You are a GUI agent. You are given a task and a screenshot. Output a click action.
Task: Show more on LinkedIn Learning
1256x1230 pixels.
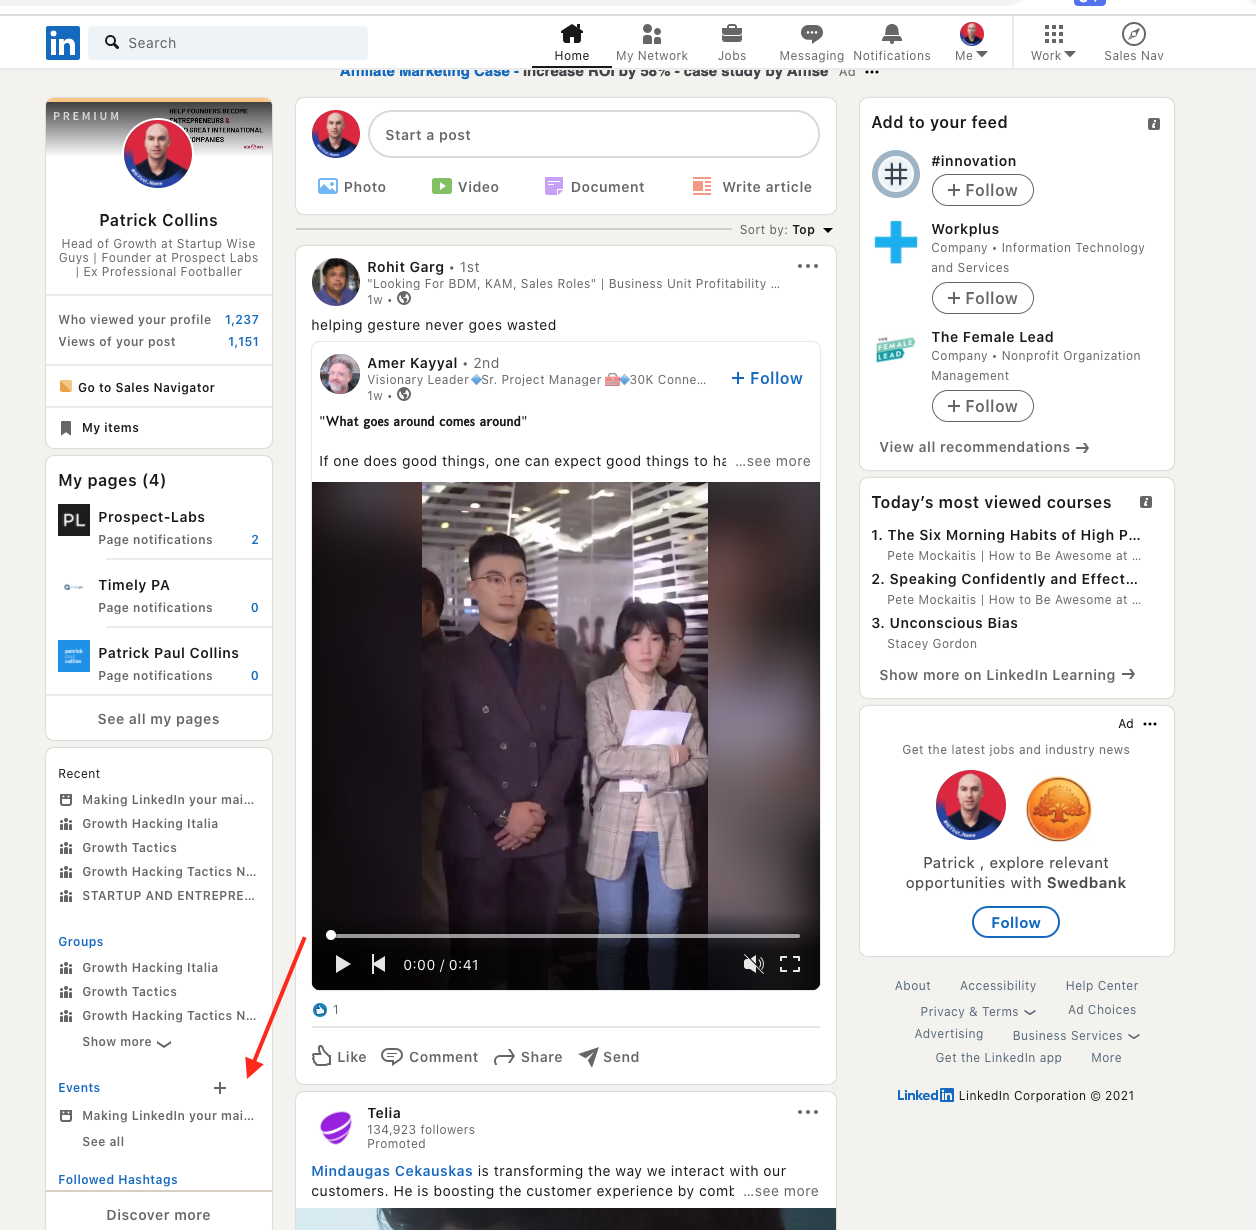click(x=1007, y=675)
